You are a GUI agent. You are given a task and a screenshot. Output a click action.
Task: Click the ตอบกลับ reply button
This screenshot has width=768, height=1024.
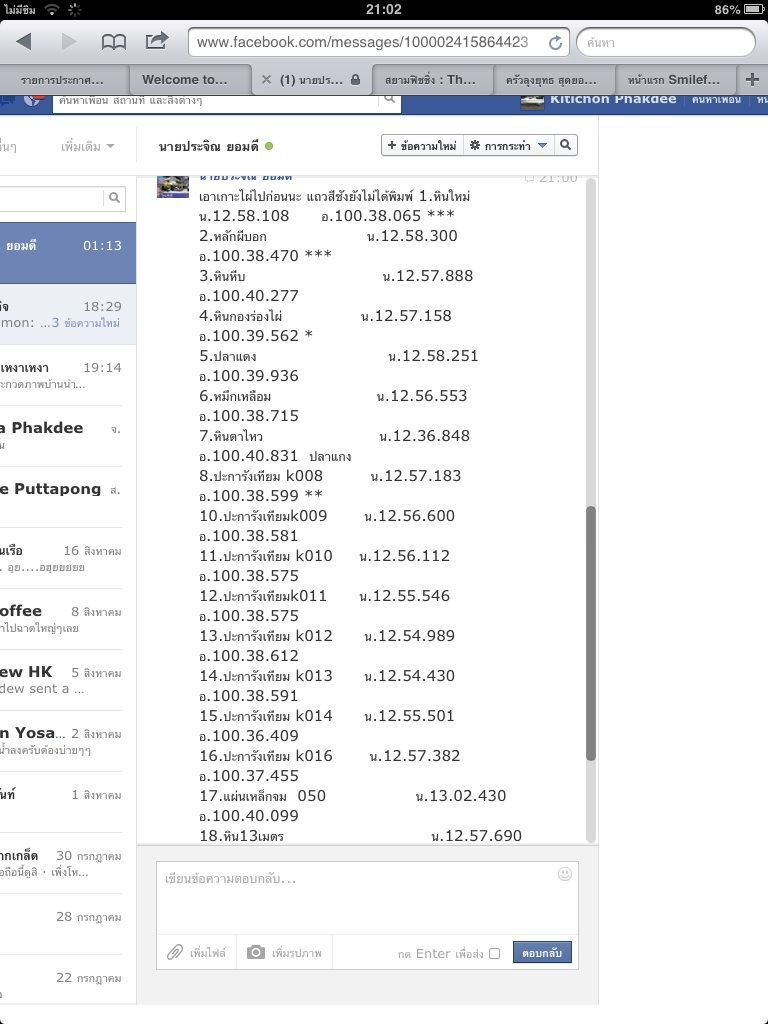click(x=542, y=953)
